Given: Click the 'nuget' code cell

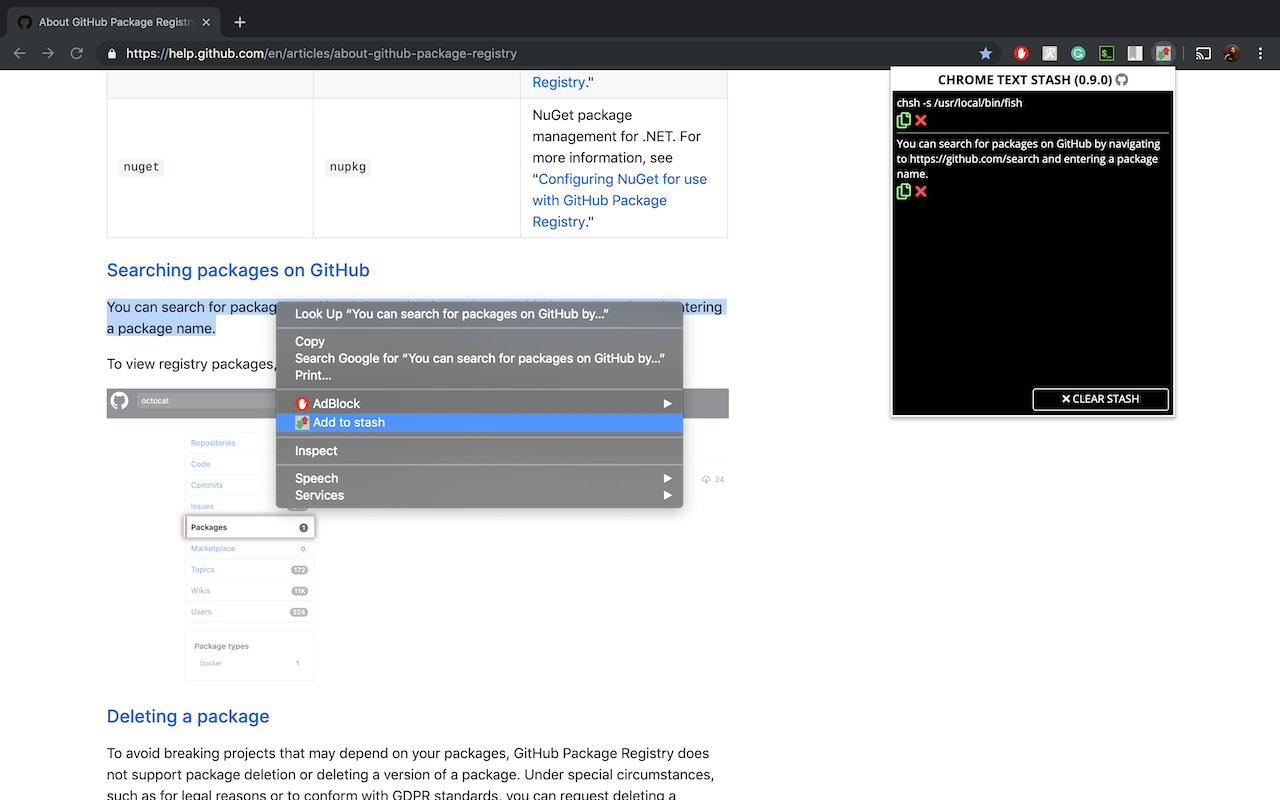Looking at the screenshot, I should pos(141,167).
